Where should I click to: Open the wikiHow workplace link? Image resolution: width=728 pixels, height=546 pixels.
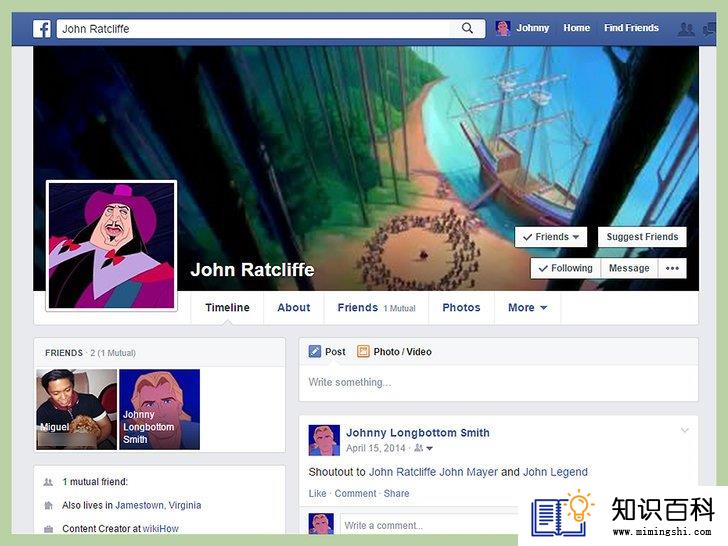pyautogui.click(x=160, y=529)
